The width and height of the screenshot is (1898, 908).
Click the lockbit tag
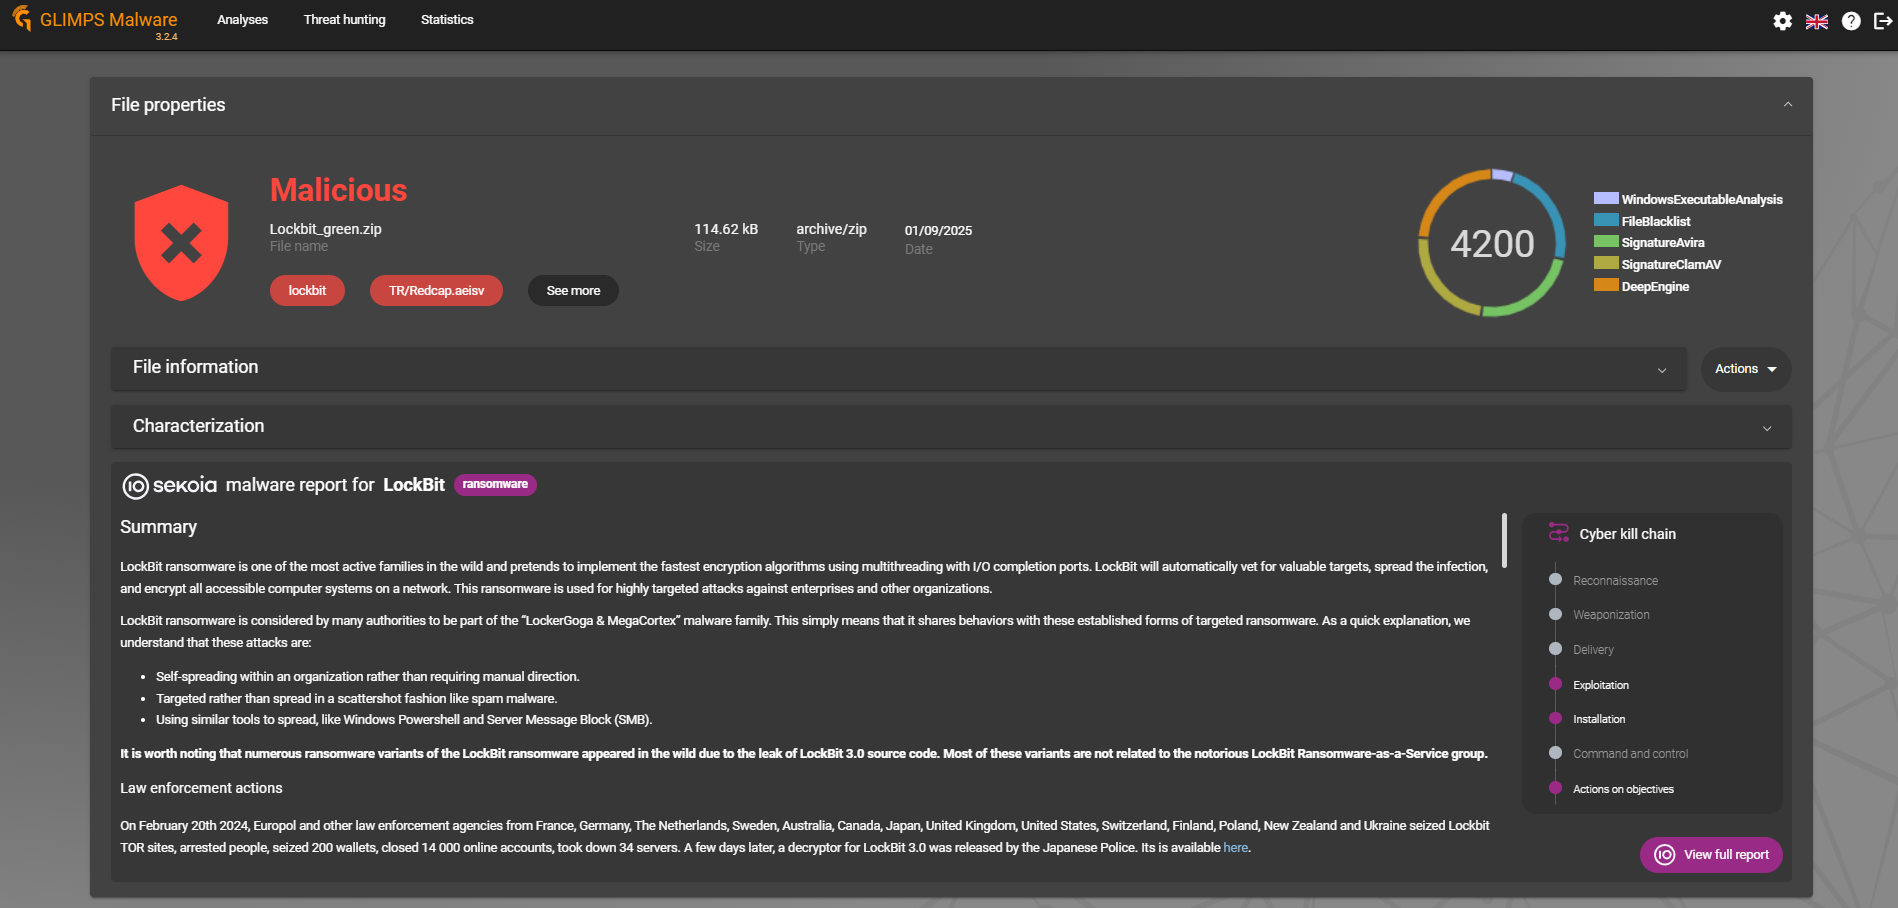(x=307, y=291)
